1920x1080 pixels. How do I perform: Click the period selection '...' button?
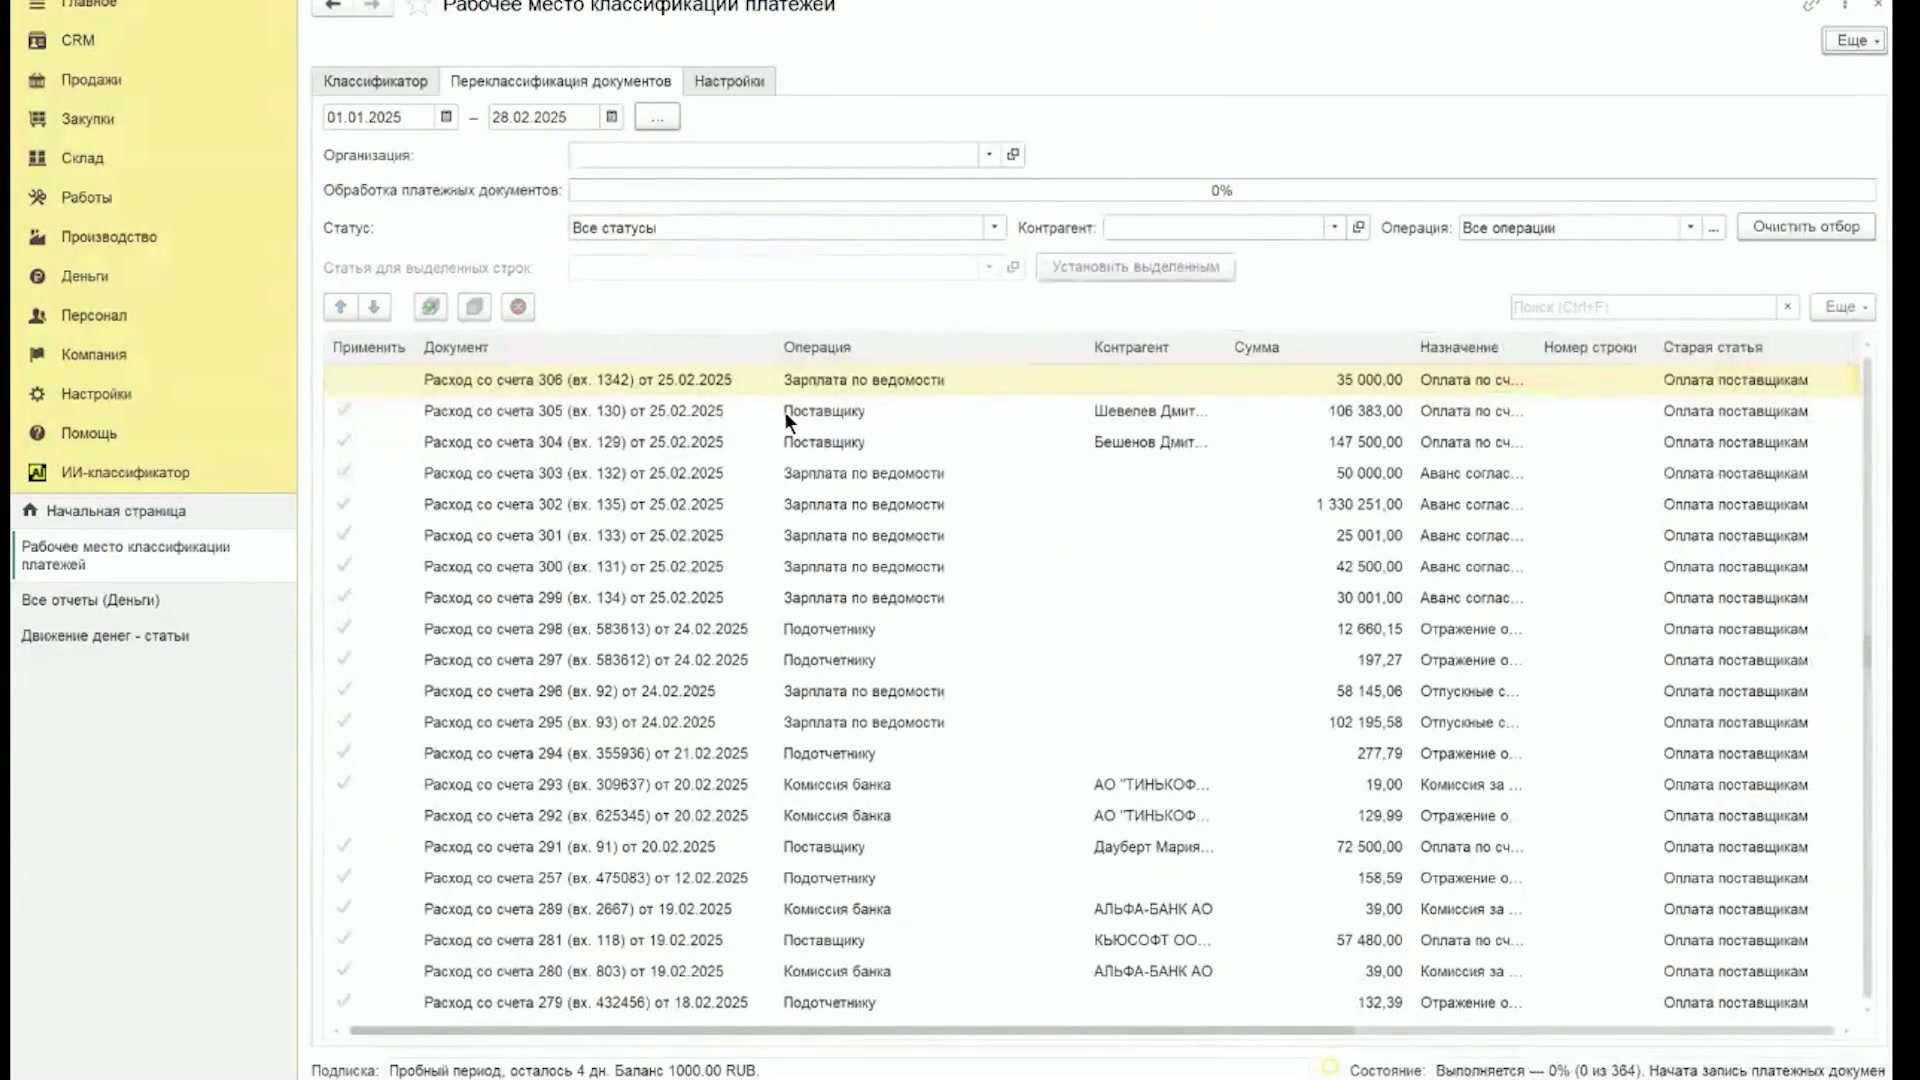[x=657, y=117]
